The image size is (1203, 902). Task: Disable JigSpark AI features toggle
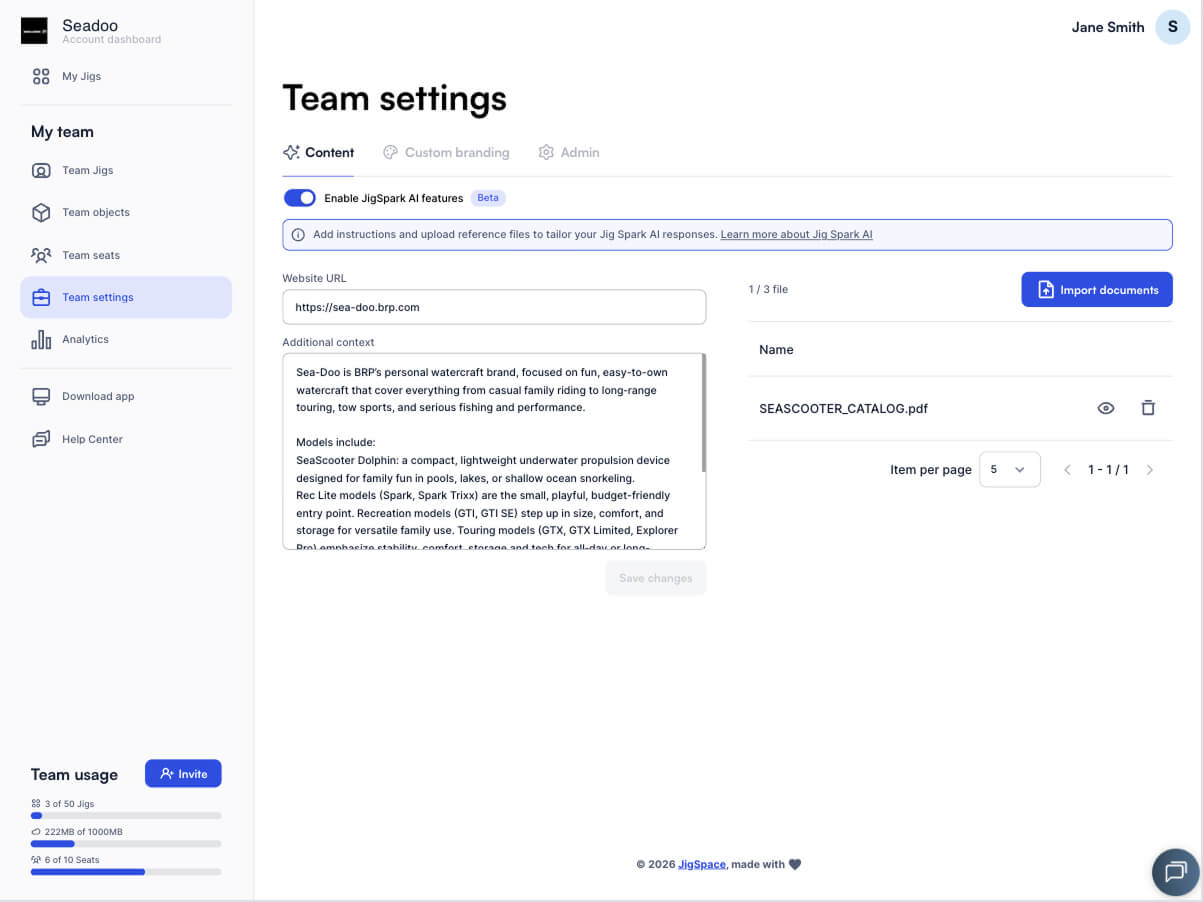pos(300,198)
